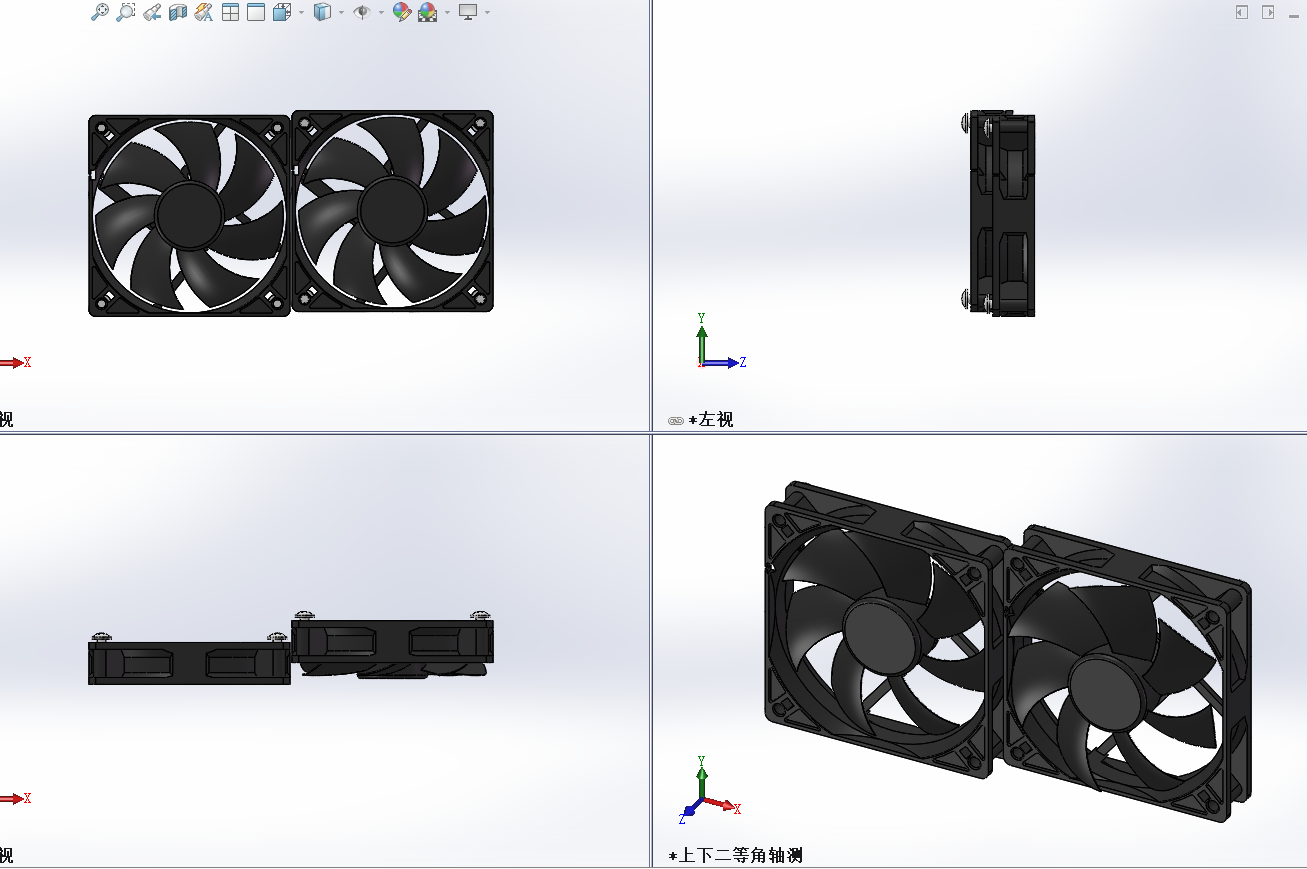
Task: Expand the View Orientation dropdown arrow
Action: point(301,13)
